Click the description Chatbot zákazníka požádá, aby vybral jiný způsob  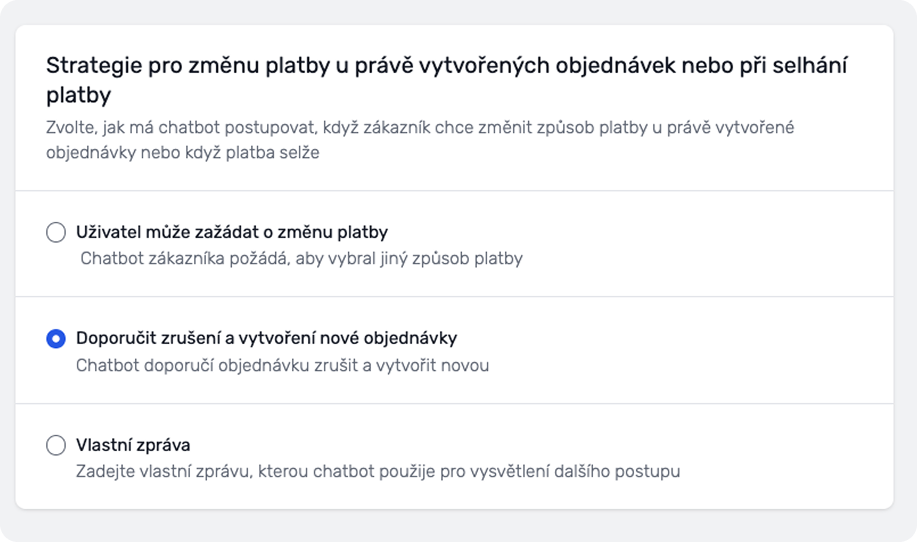click(x=301, y=259)
